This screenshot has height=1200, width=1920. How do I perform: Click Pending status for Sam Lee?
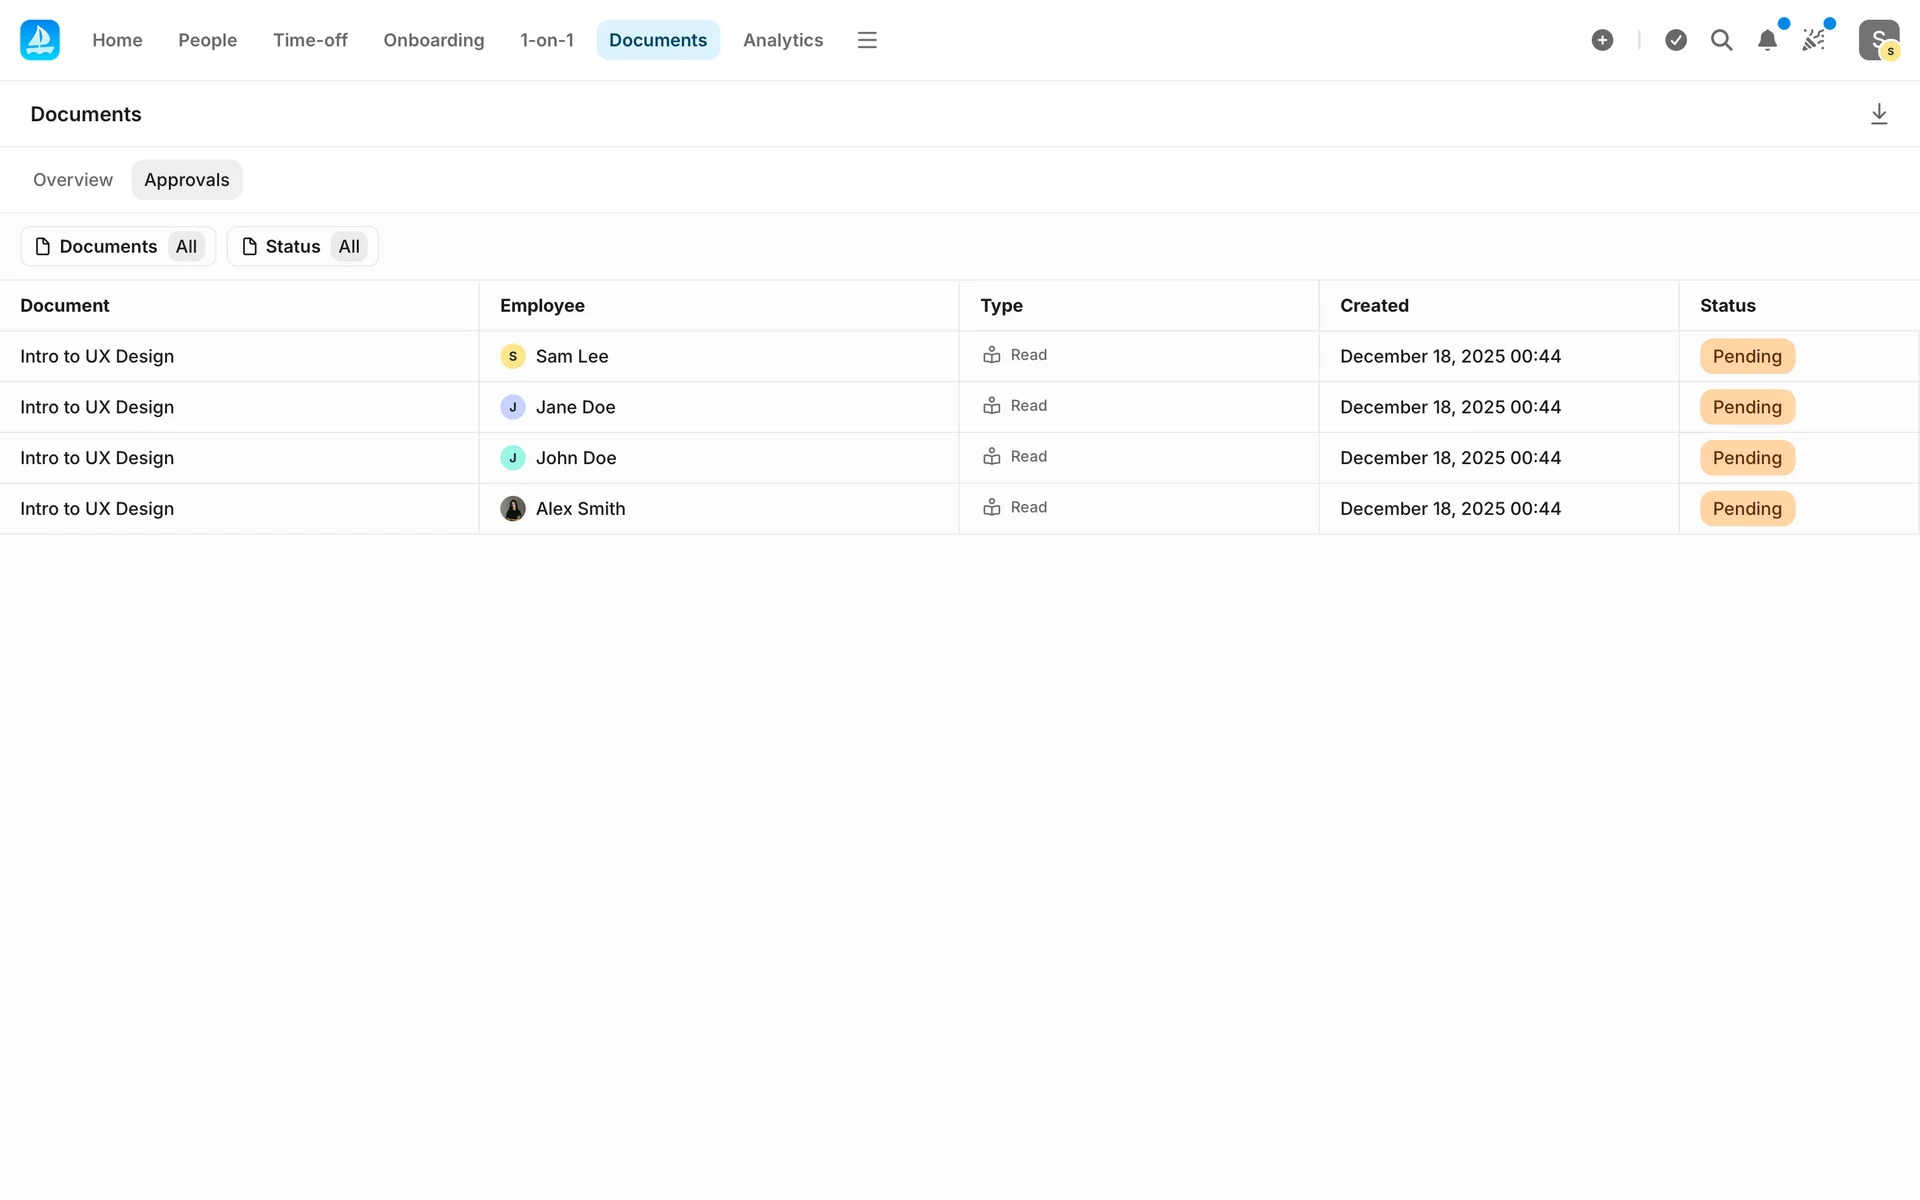1747,356
